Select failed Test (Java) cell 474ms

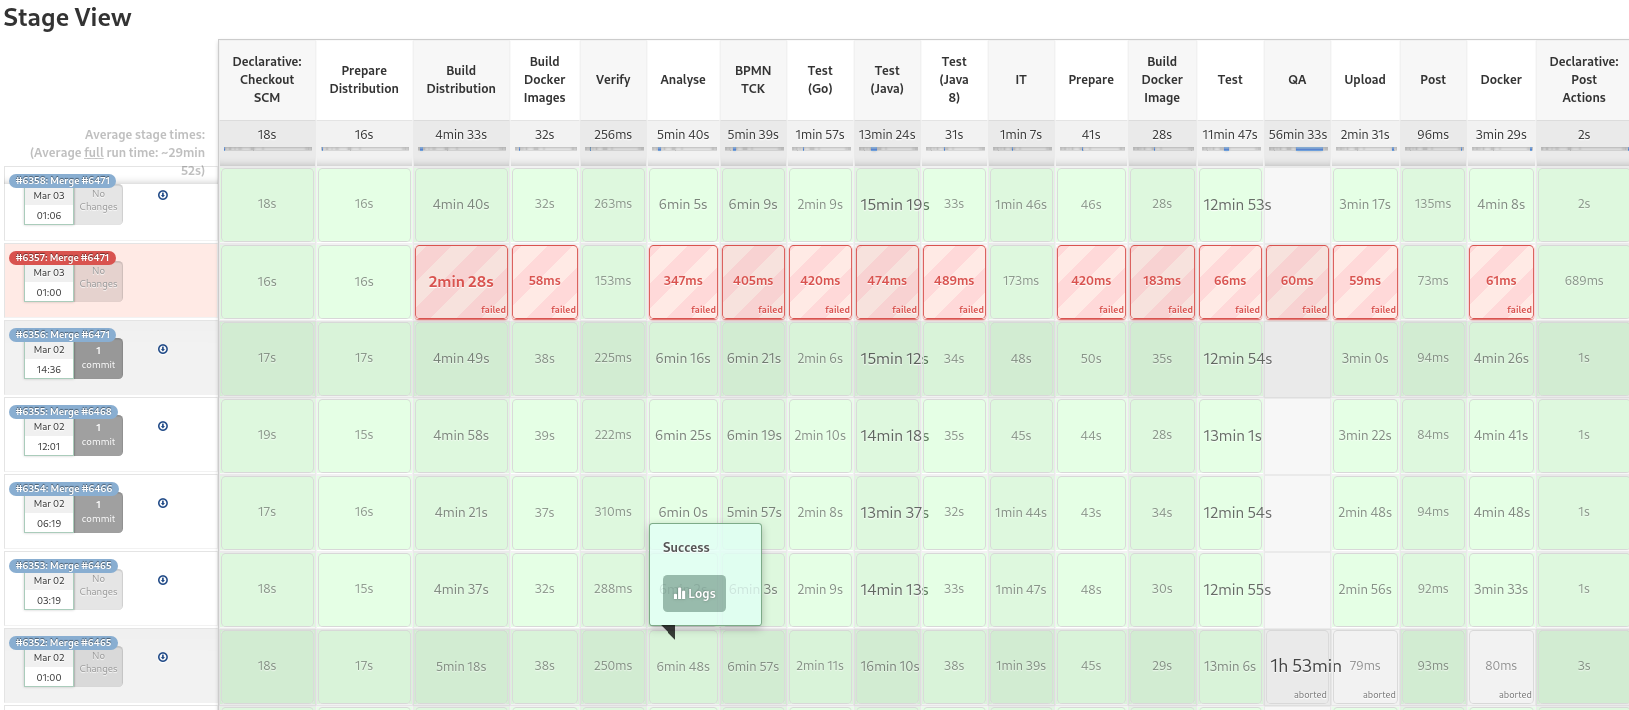[x=887, y=282]
